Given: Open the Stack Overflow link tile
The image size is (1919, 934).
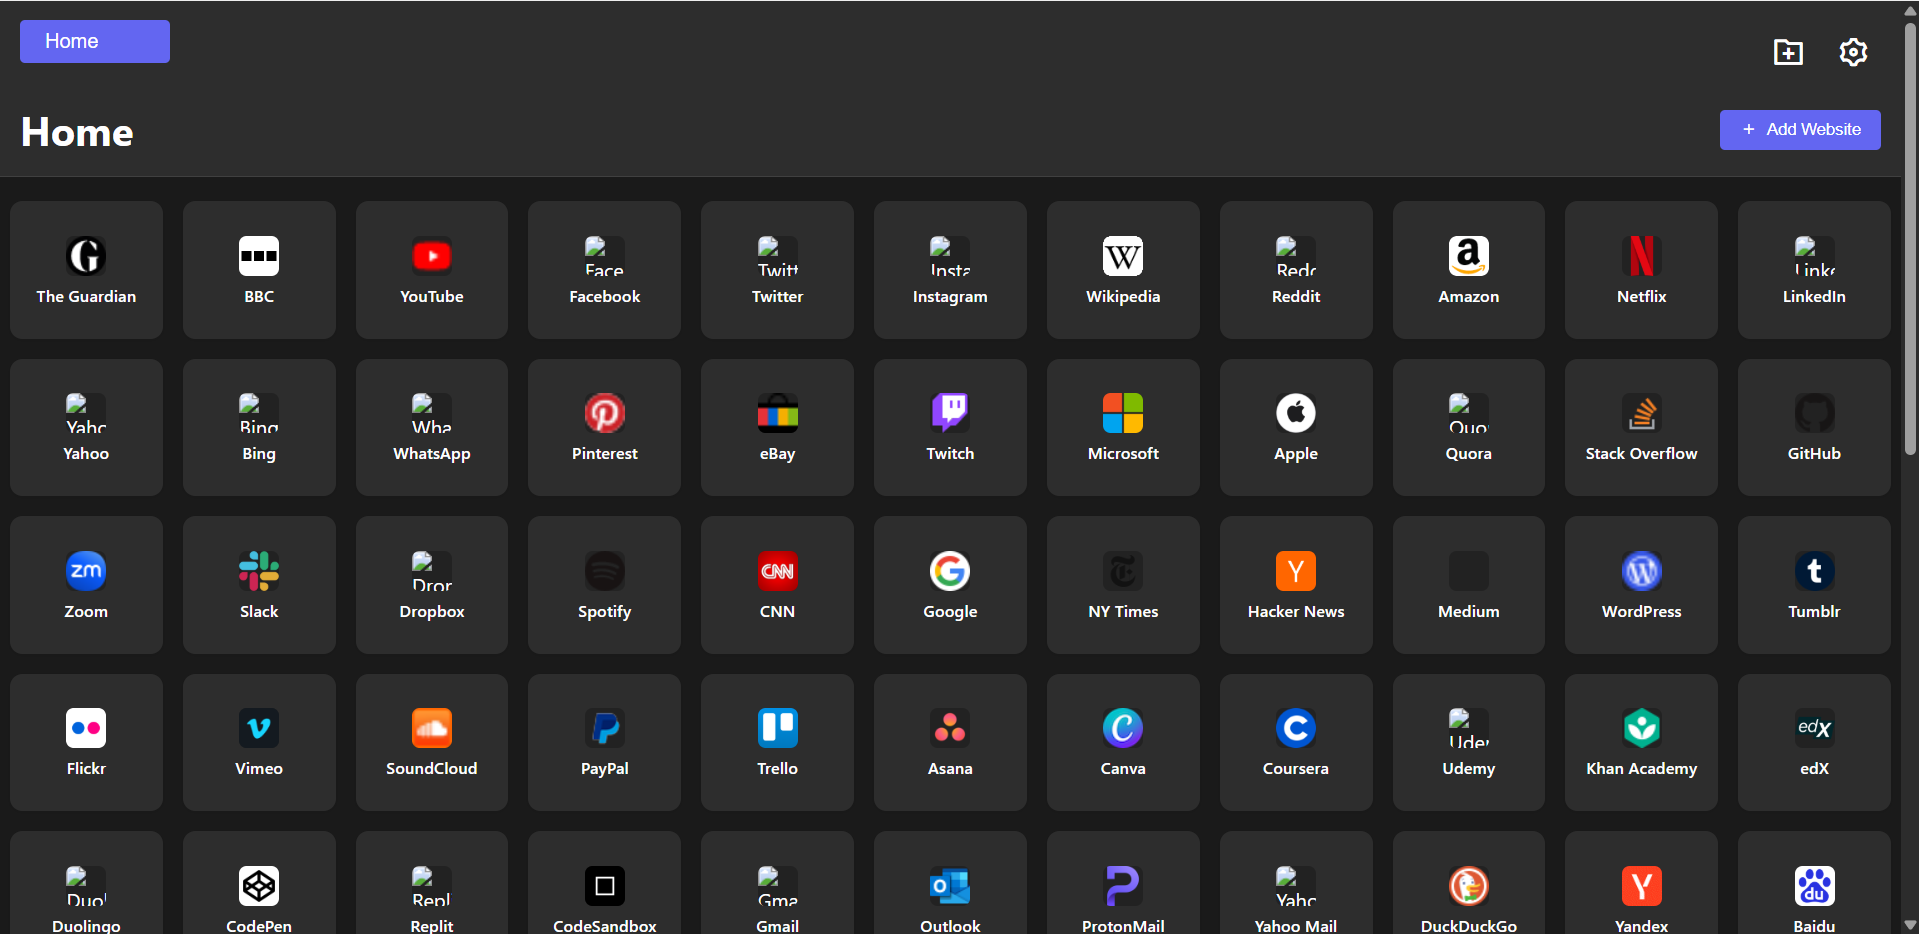Looking at the screenshot, I should pos(1641,427).
